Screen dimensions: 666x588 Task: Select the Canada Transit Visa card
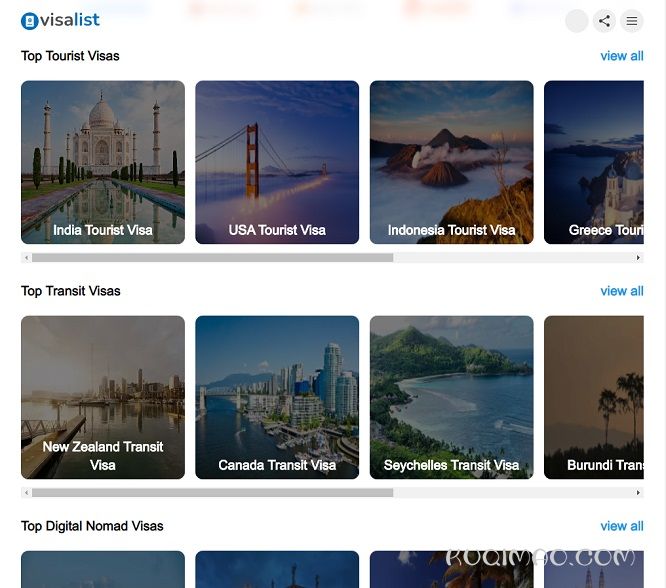point(277,397)
